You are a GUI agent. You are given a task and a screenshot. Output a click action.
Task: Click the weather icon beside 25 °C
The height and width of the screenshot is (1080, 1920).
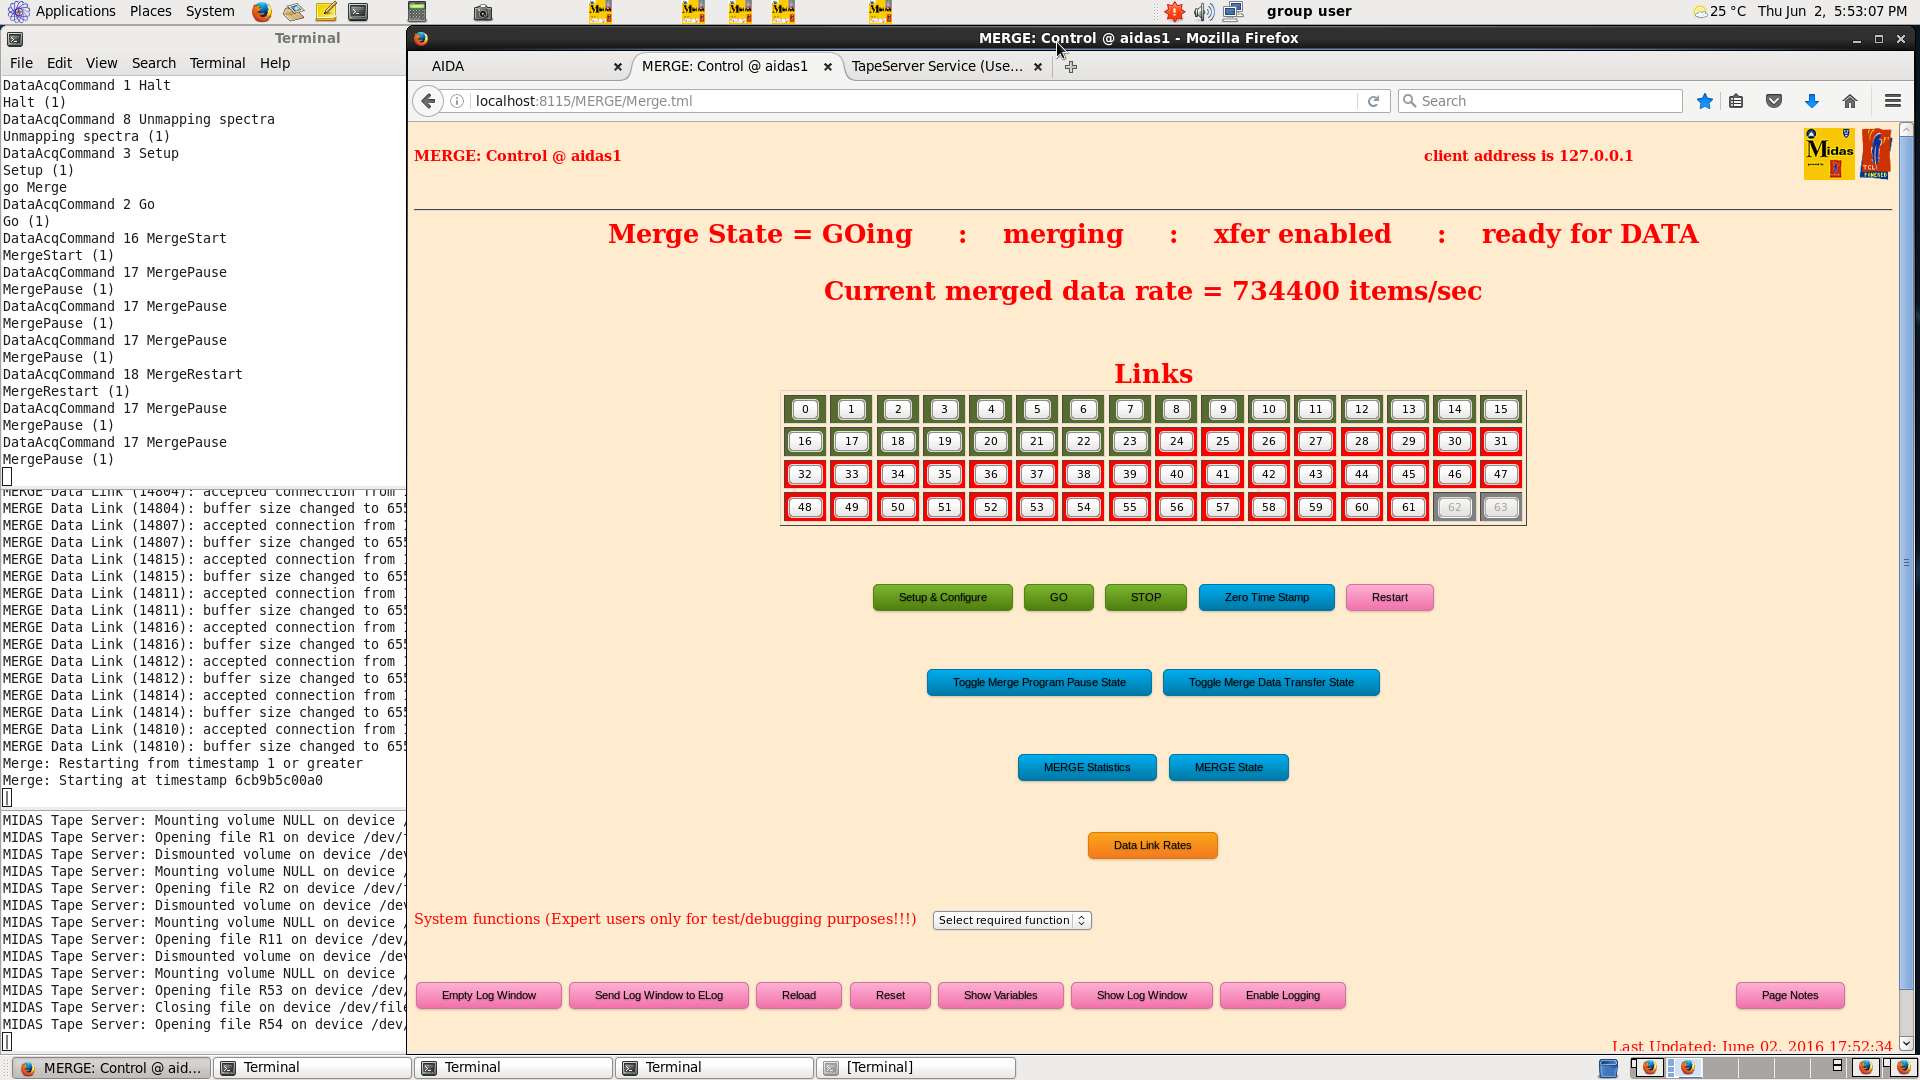(1700, 12)
